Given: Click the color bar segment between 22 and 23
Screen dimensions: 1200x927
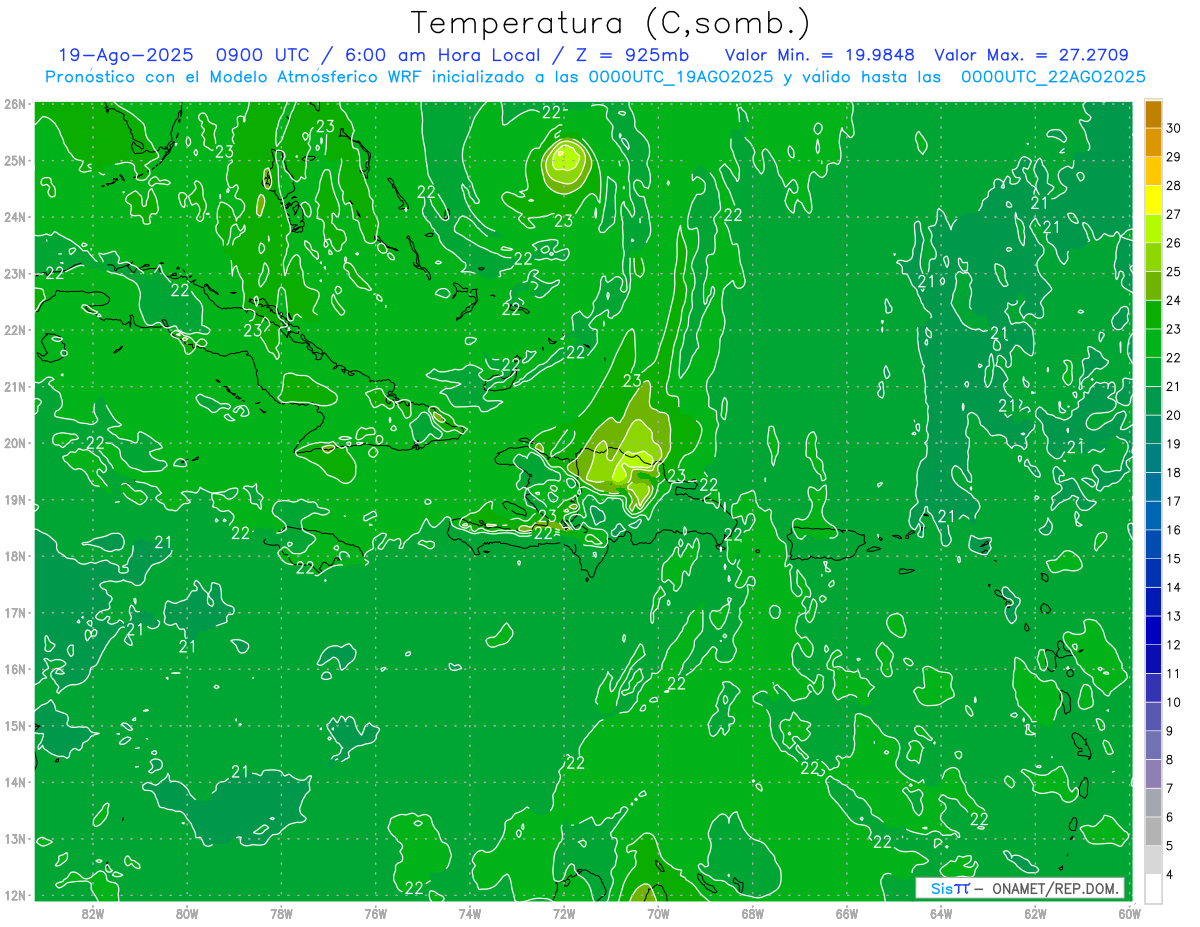Looking at the screenshot, I should coord(1153,343).
